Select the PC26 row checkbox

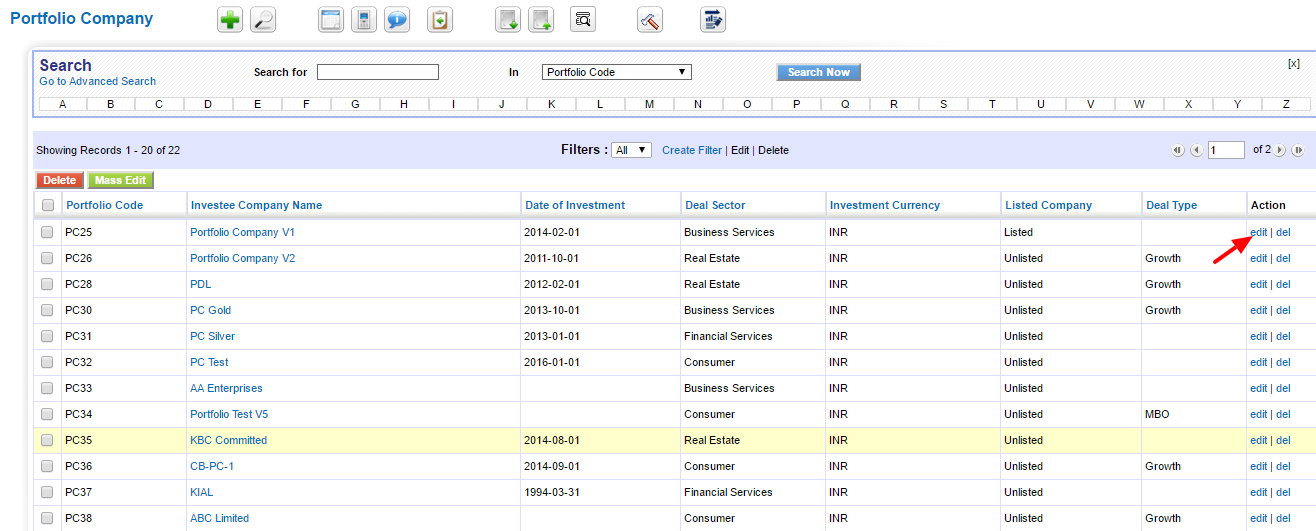(47, 258)
